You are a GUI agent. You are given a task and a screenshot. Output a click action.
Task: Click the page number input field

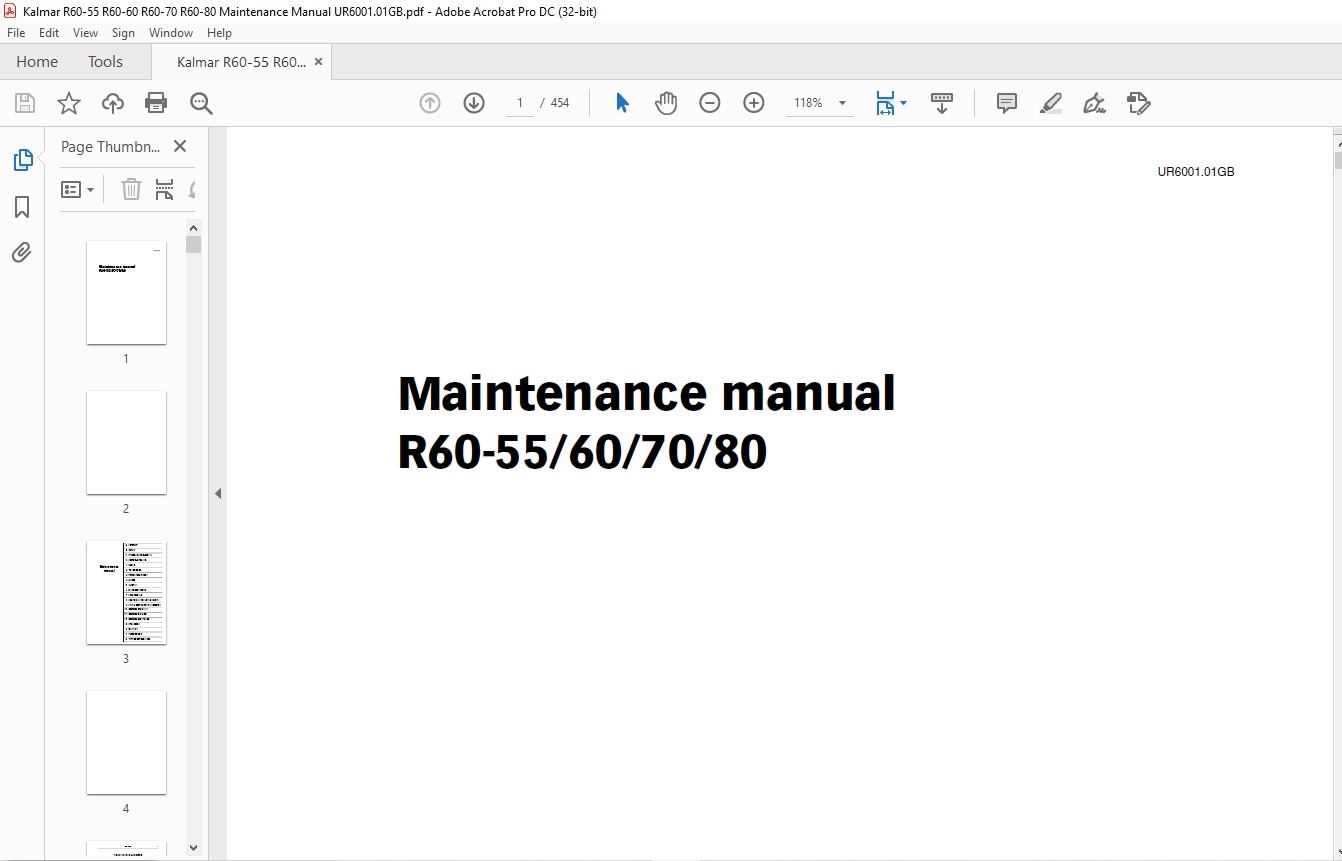pyautogui.click(x=520, y=103)
